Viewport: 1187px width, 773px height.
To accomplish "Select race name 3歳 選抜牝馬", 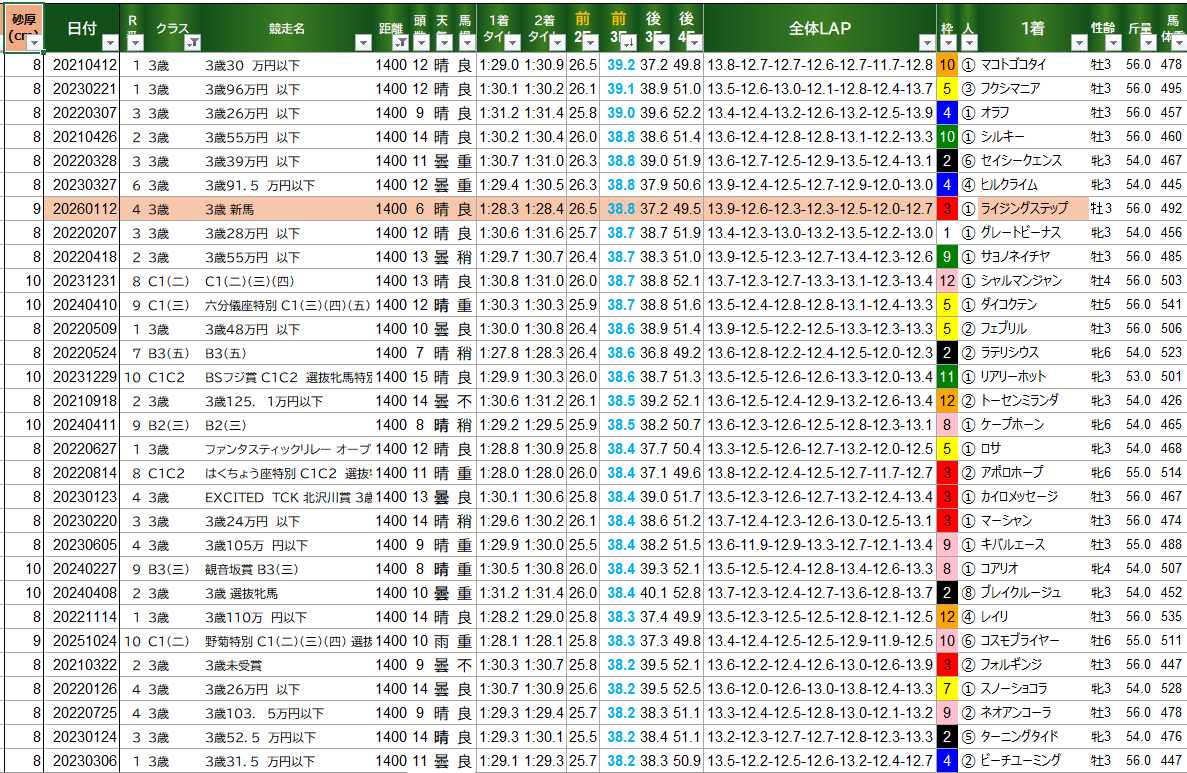I will 287,594.
